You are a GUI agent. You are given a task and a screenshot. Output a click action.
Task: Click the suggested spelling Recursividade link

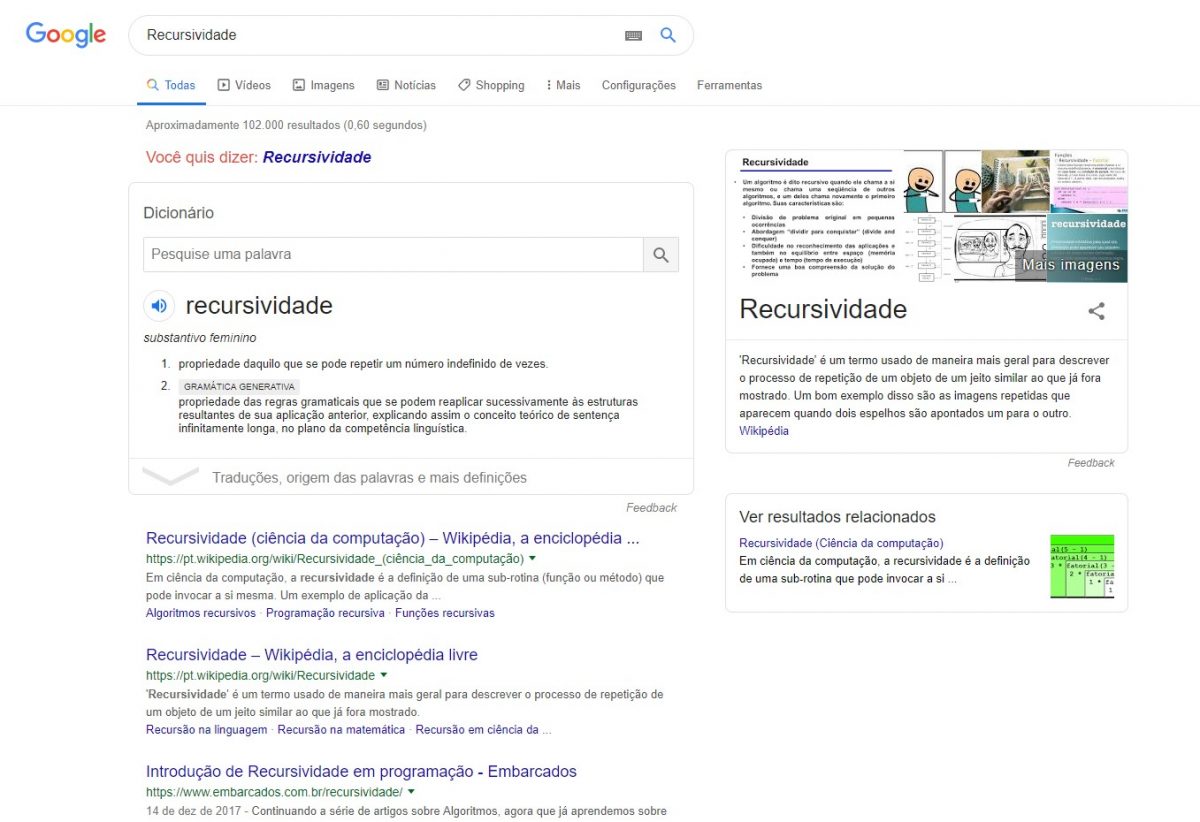point(317,157)
